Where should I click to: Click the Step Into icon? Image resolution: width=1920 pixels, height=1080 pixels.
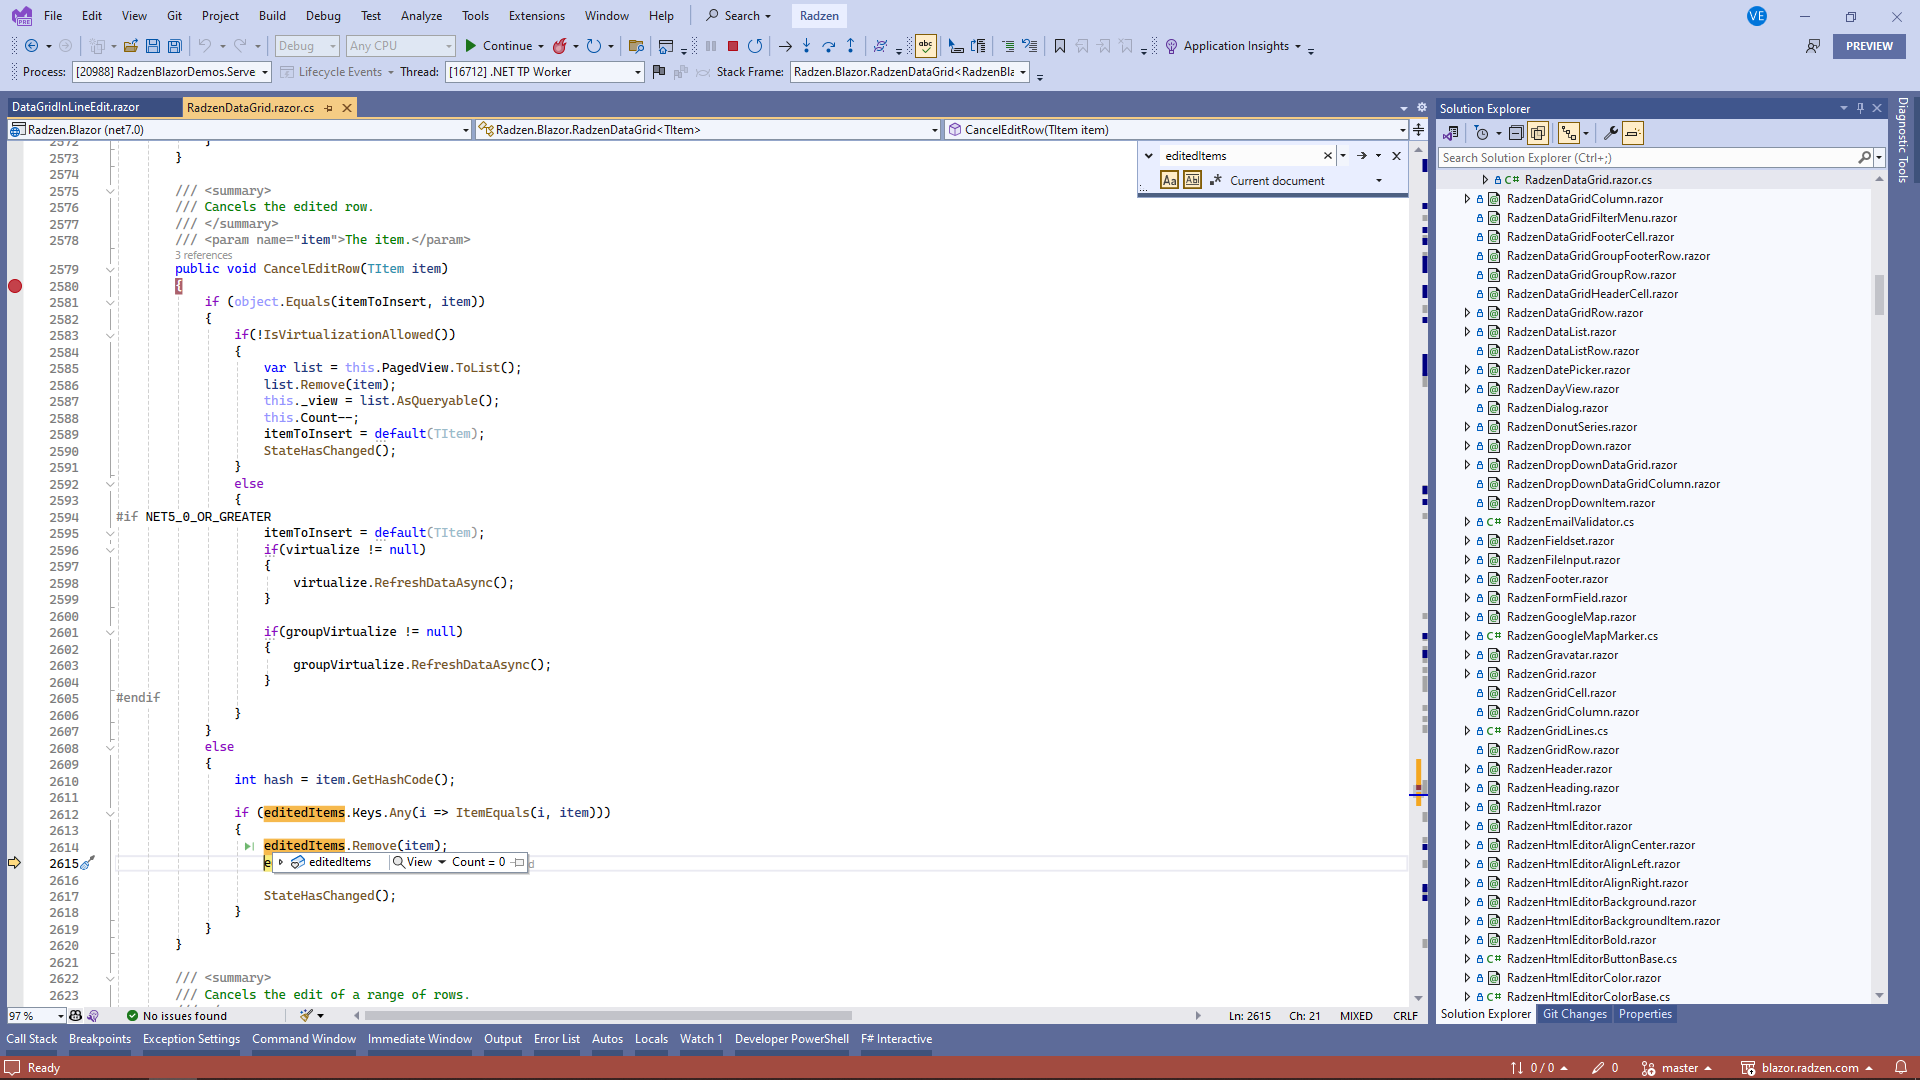coord(807,46)
